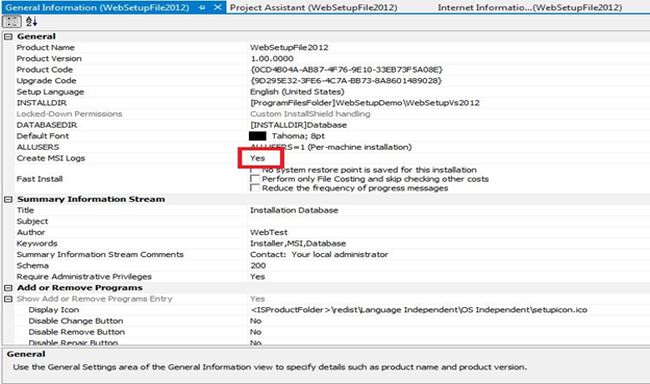Select the Upgrade Code GUID value
The width and height of the screenshot is (650, 384).
coord(346,80)
